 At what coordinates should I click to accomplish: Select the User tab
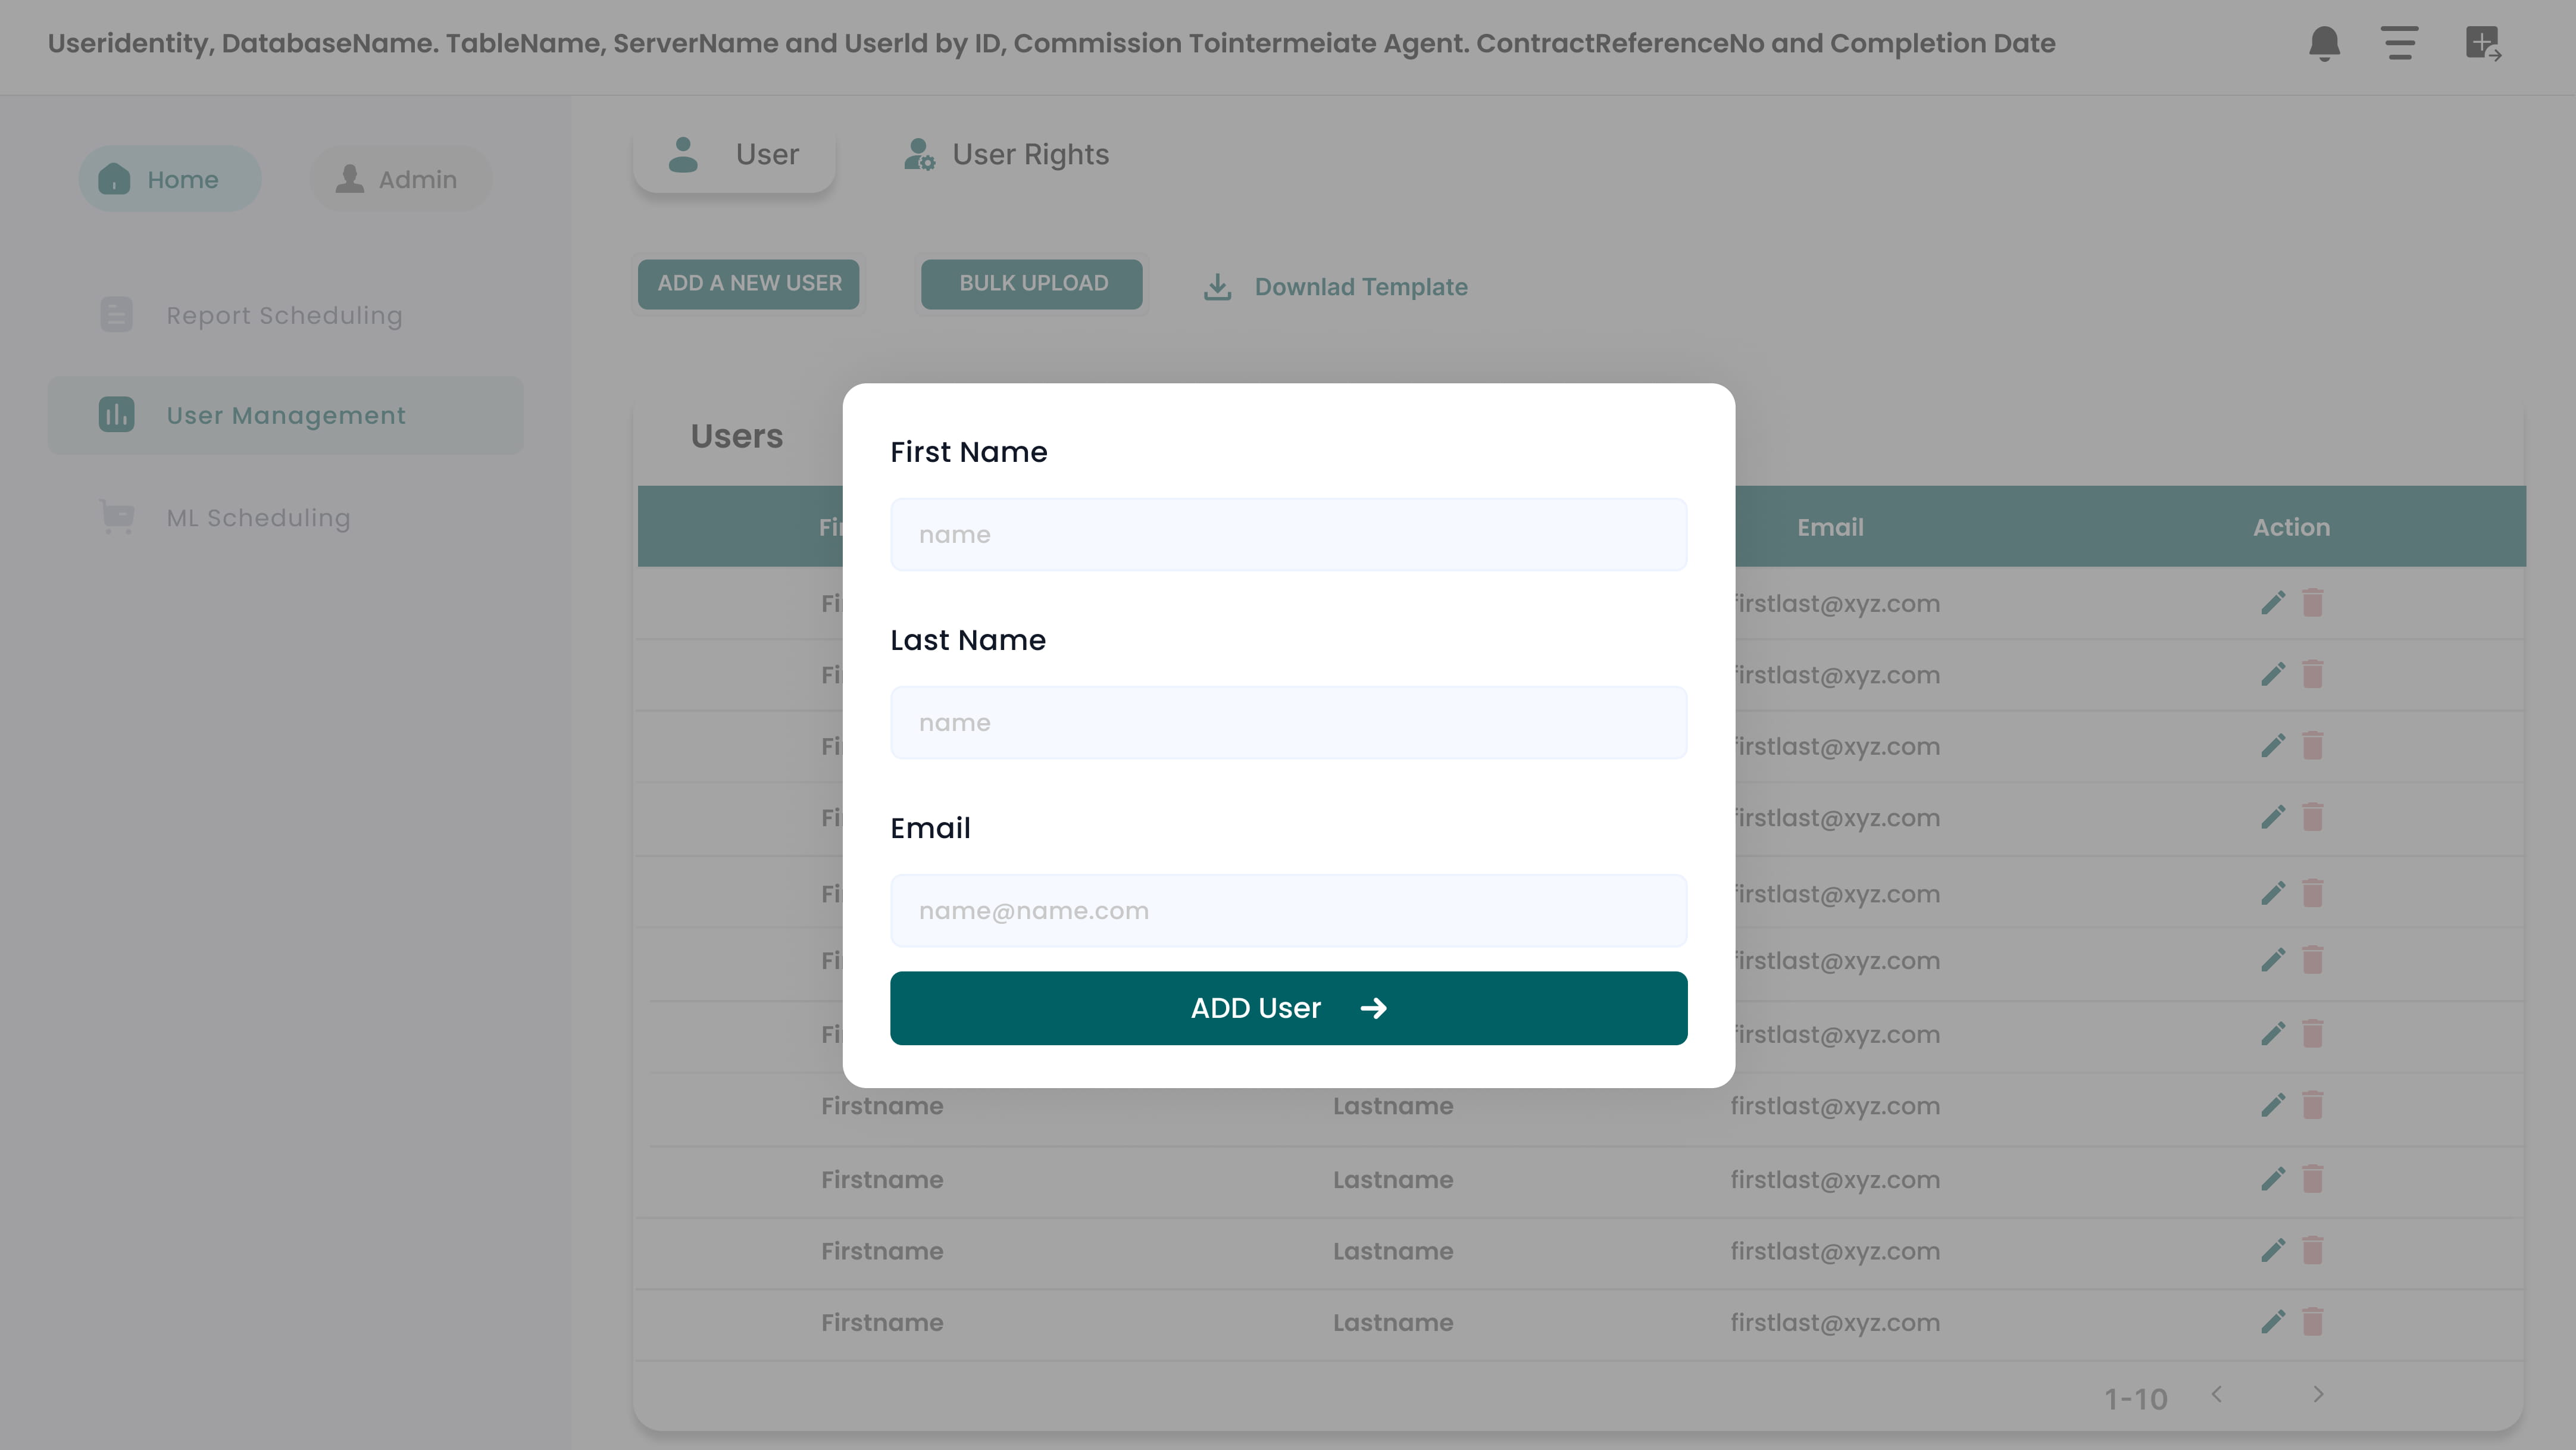point(734,154)
